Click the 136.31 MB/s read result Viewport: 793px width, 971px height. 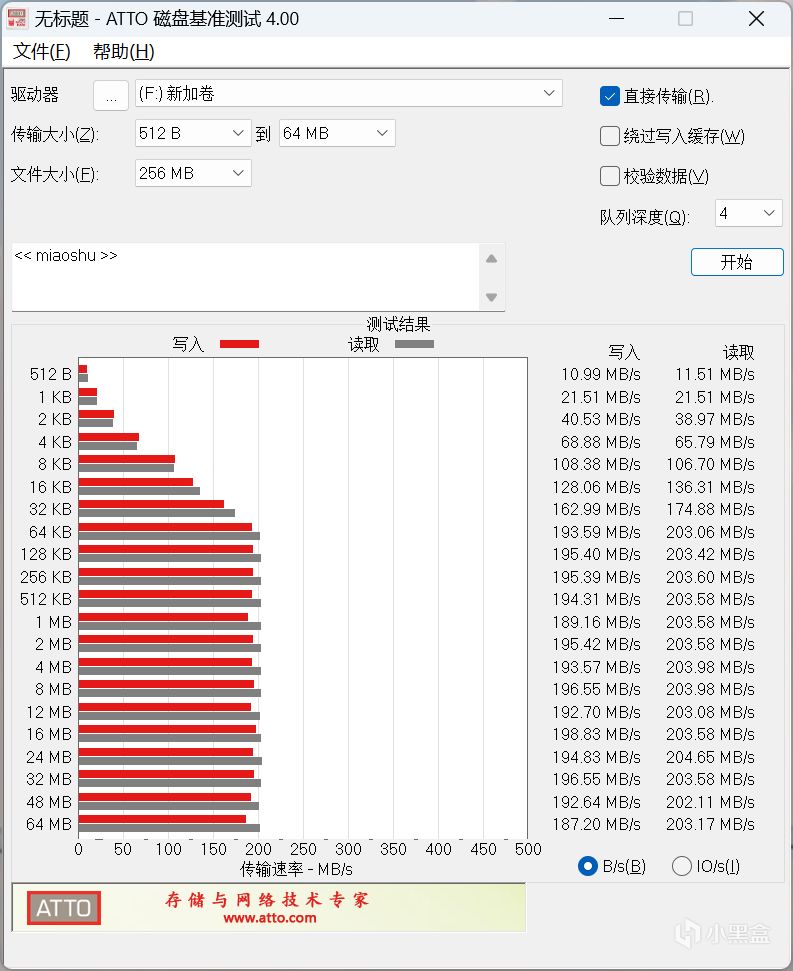[710, 487]
